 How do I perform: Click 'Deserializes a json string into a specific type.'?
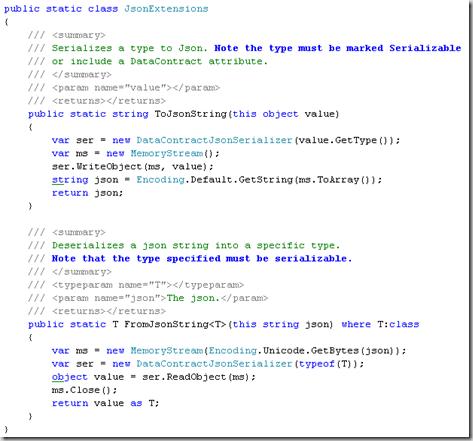point(196,246)
